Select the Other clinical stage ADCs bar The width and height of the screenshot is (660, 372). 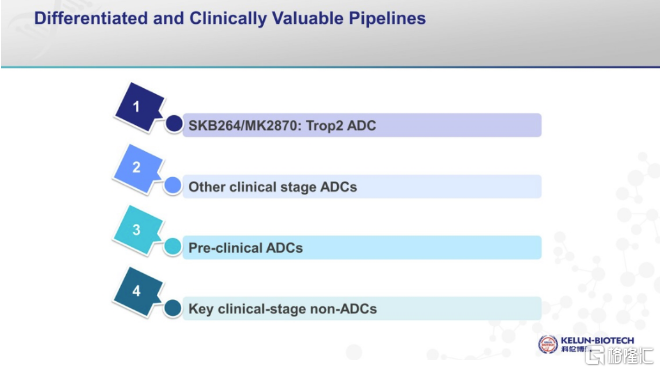click(x=362, y=186)
